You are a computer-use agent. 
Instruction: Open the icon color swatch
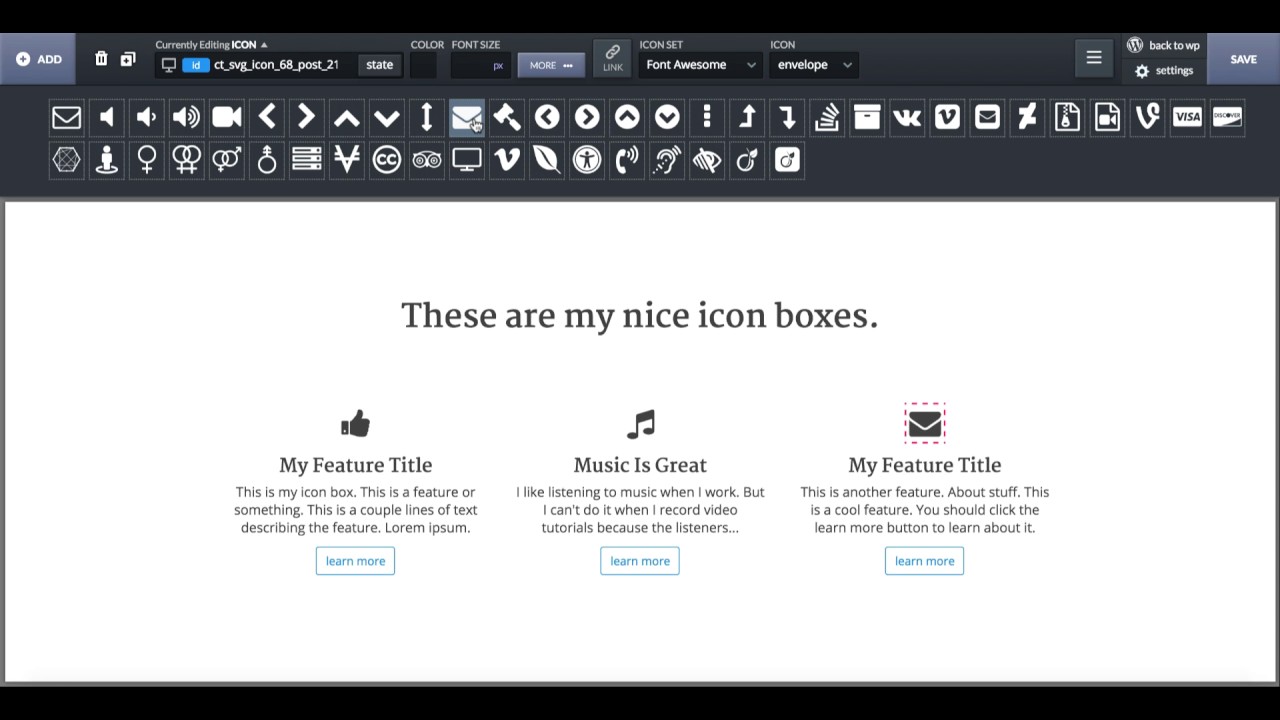[x=423, y=65]
